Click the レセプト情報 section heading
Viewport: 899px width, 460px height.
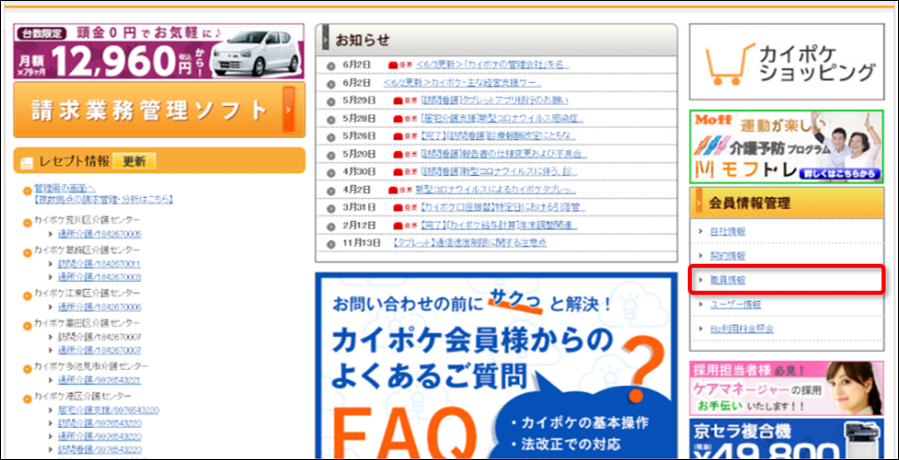click(x=74, y=161)
